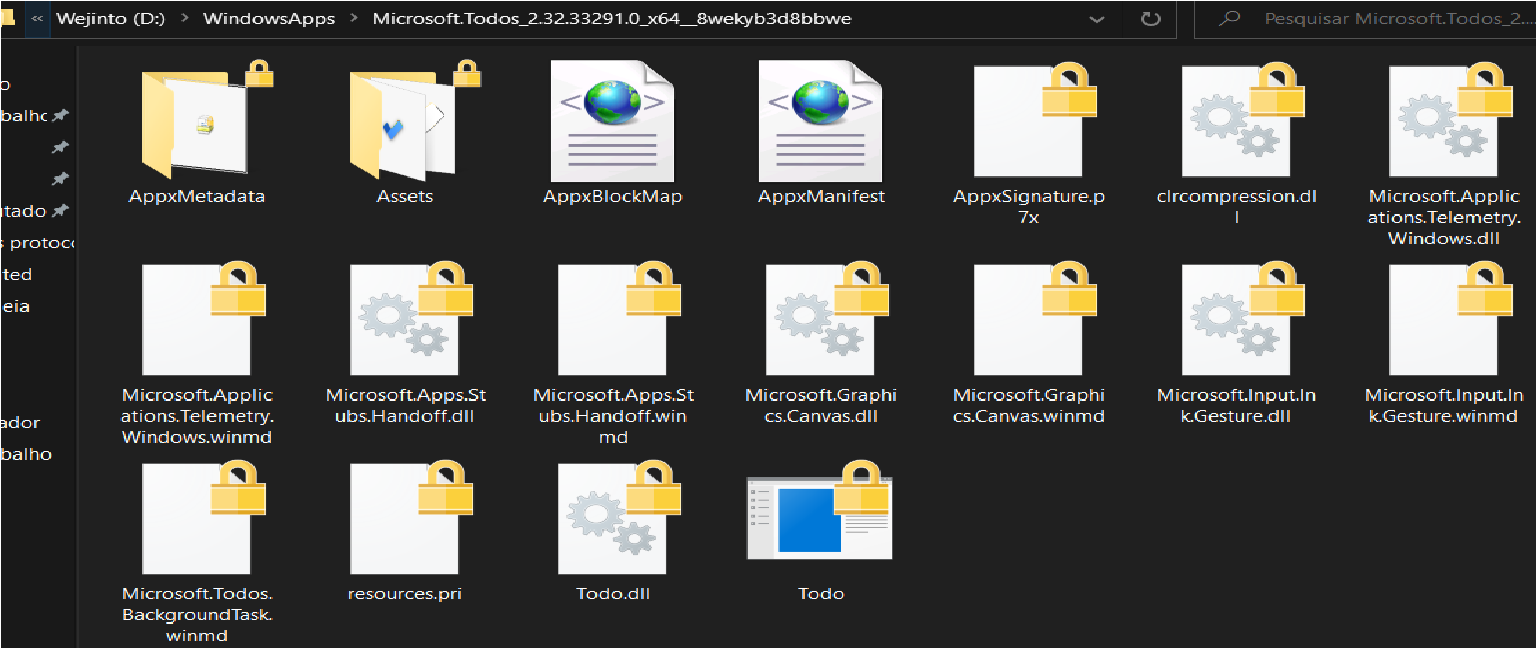Select the Todo.dll file icon
1536x648 pixels.
[619, 516]
